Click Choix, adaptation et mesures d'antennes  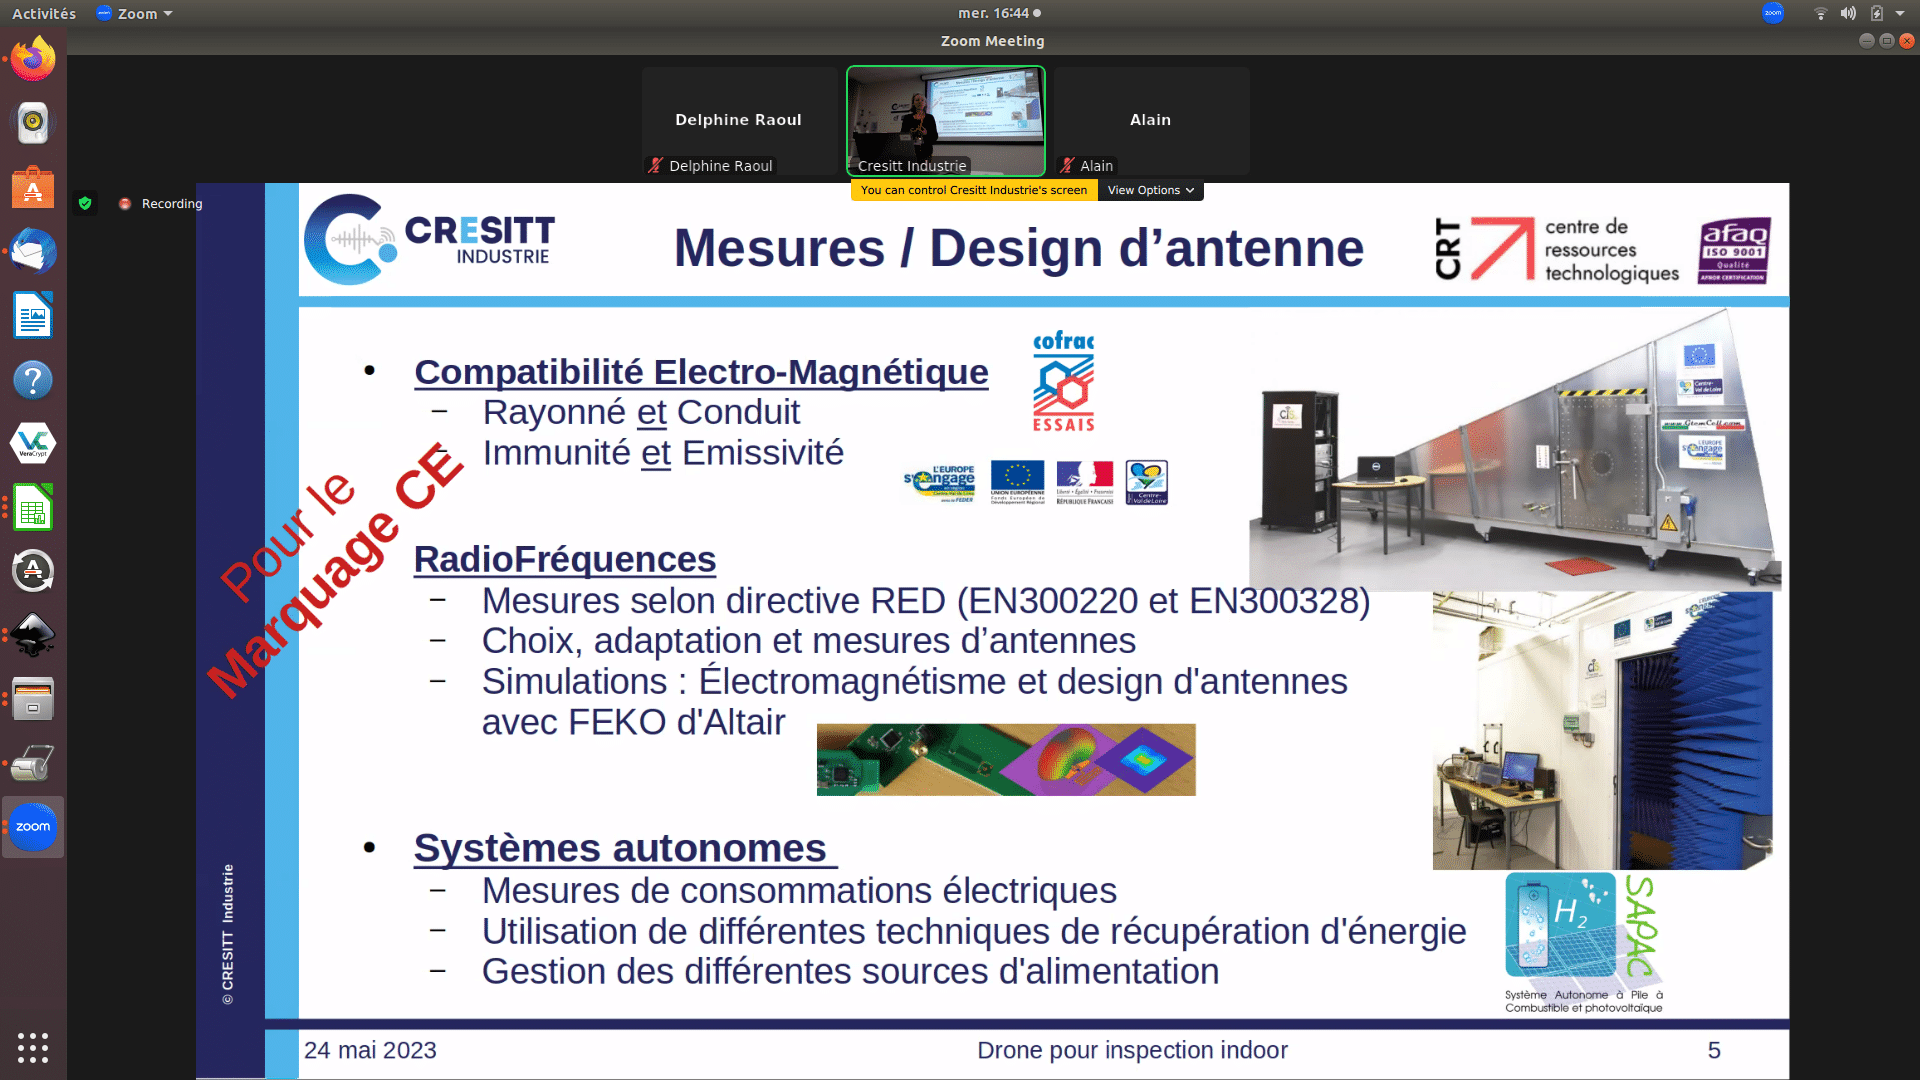point(809,641)
